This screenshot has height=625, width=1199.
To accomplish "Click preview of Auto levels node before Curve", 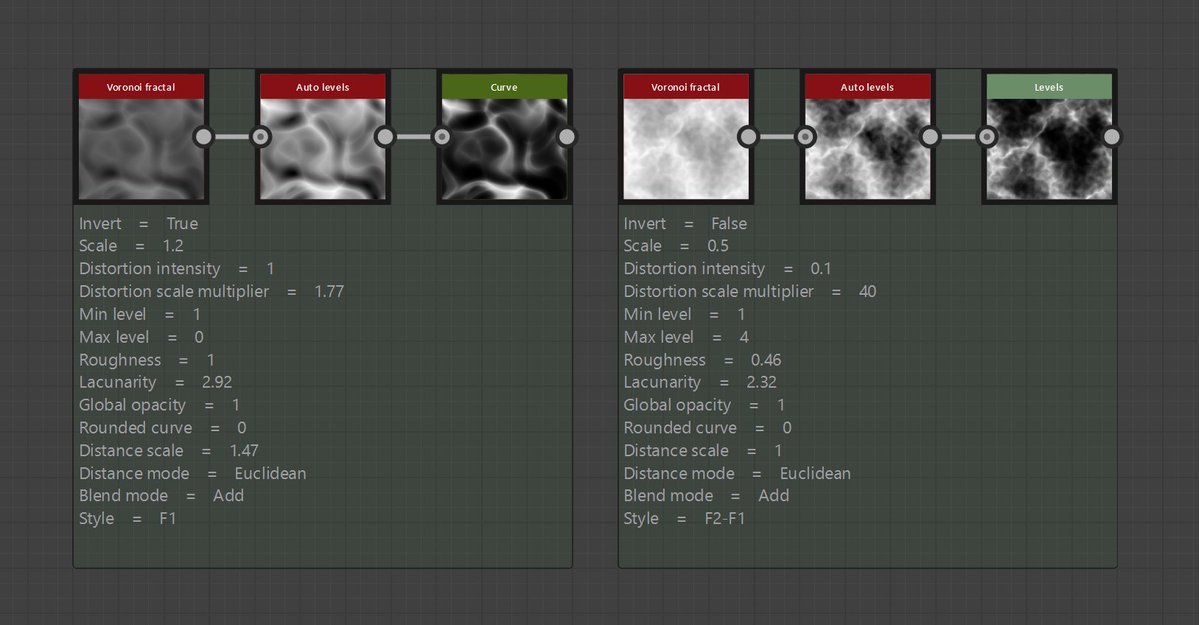I will (323, 149).
